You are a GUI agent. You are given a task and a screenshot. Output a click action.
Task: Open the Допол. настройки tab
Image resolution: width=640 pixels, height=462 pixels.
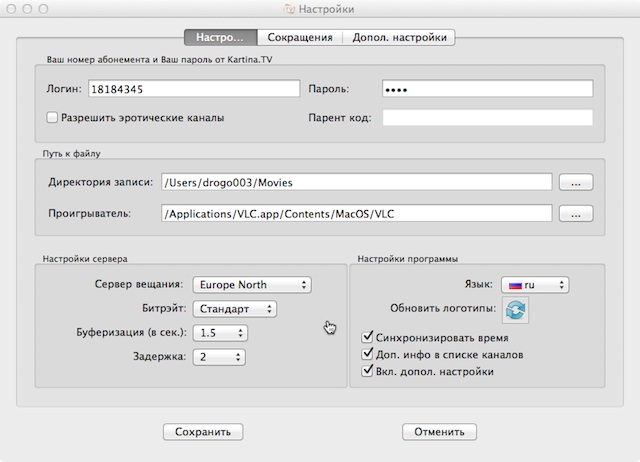coord(399,37)
